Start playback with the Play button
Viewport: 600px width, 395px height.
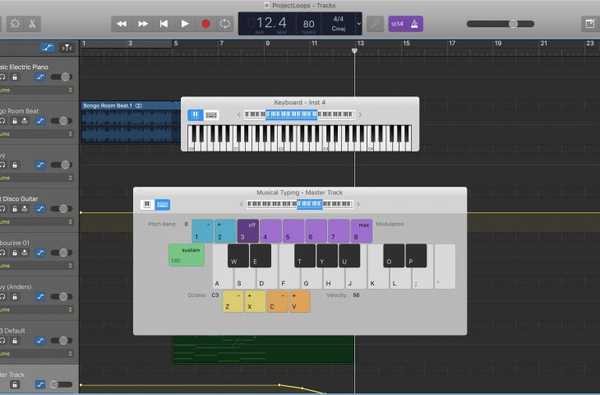[185, 24]
